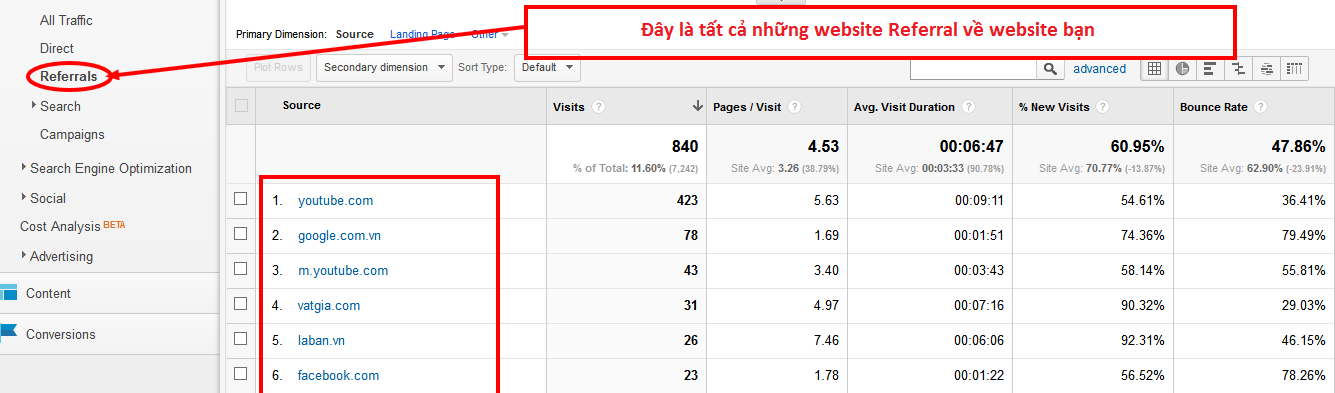Click the Visits column header
1335x393 pixels.
(569, 107)
